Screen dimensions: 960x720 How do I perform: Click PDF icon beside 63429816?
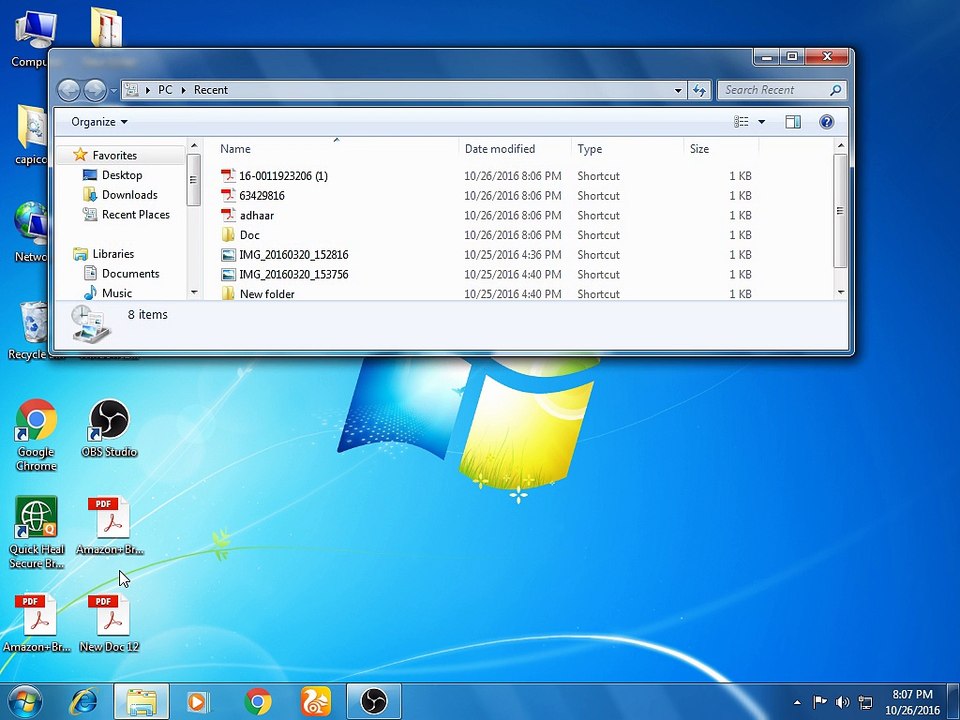228,195
